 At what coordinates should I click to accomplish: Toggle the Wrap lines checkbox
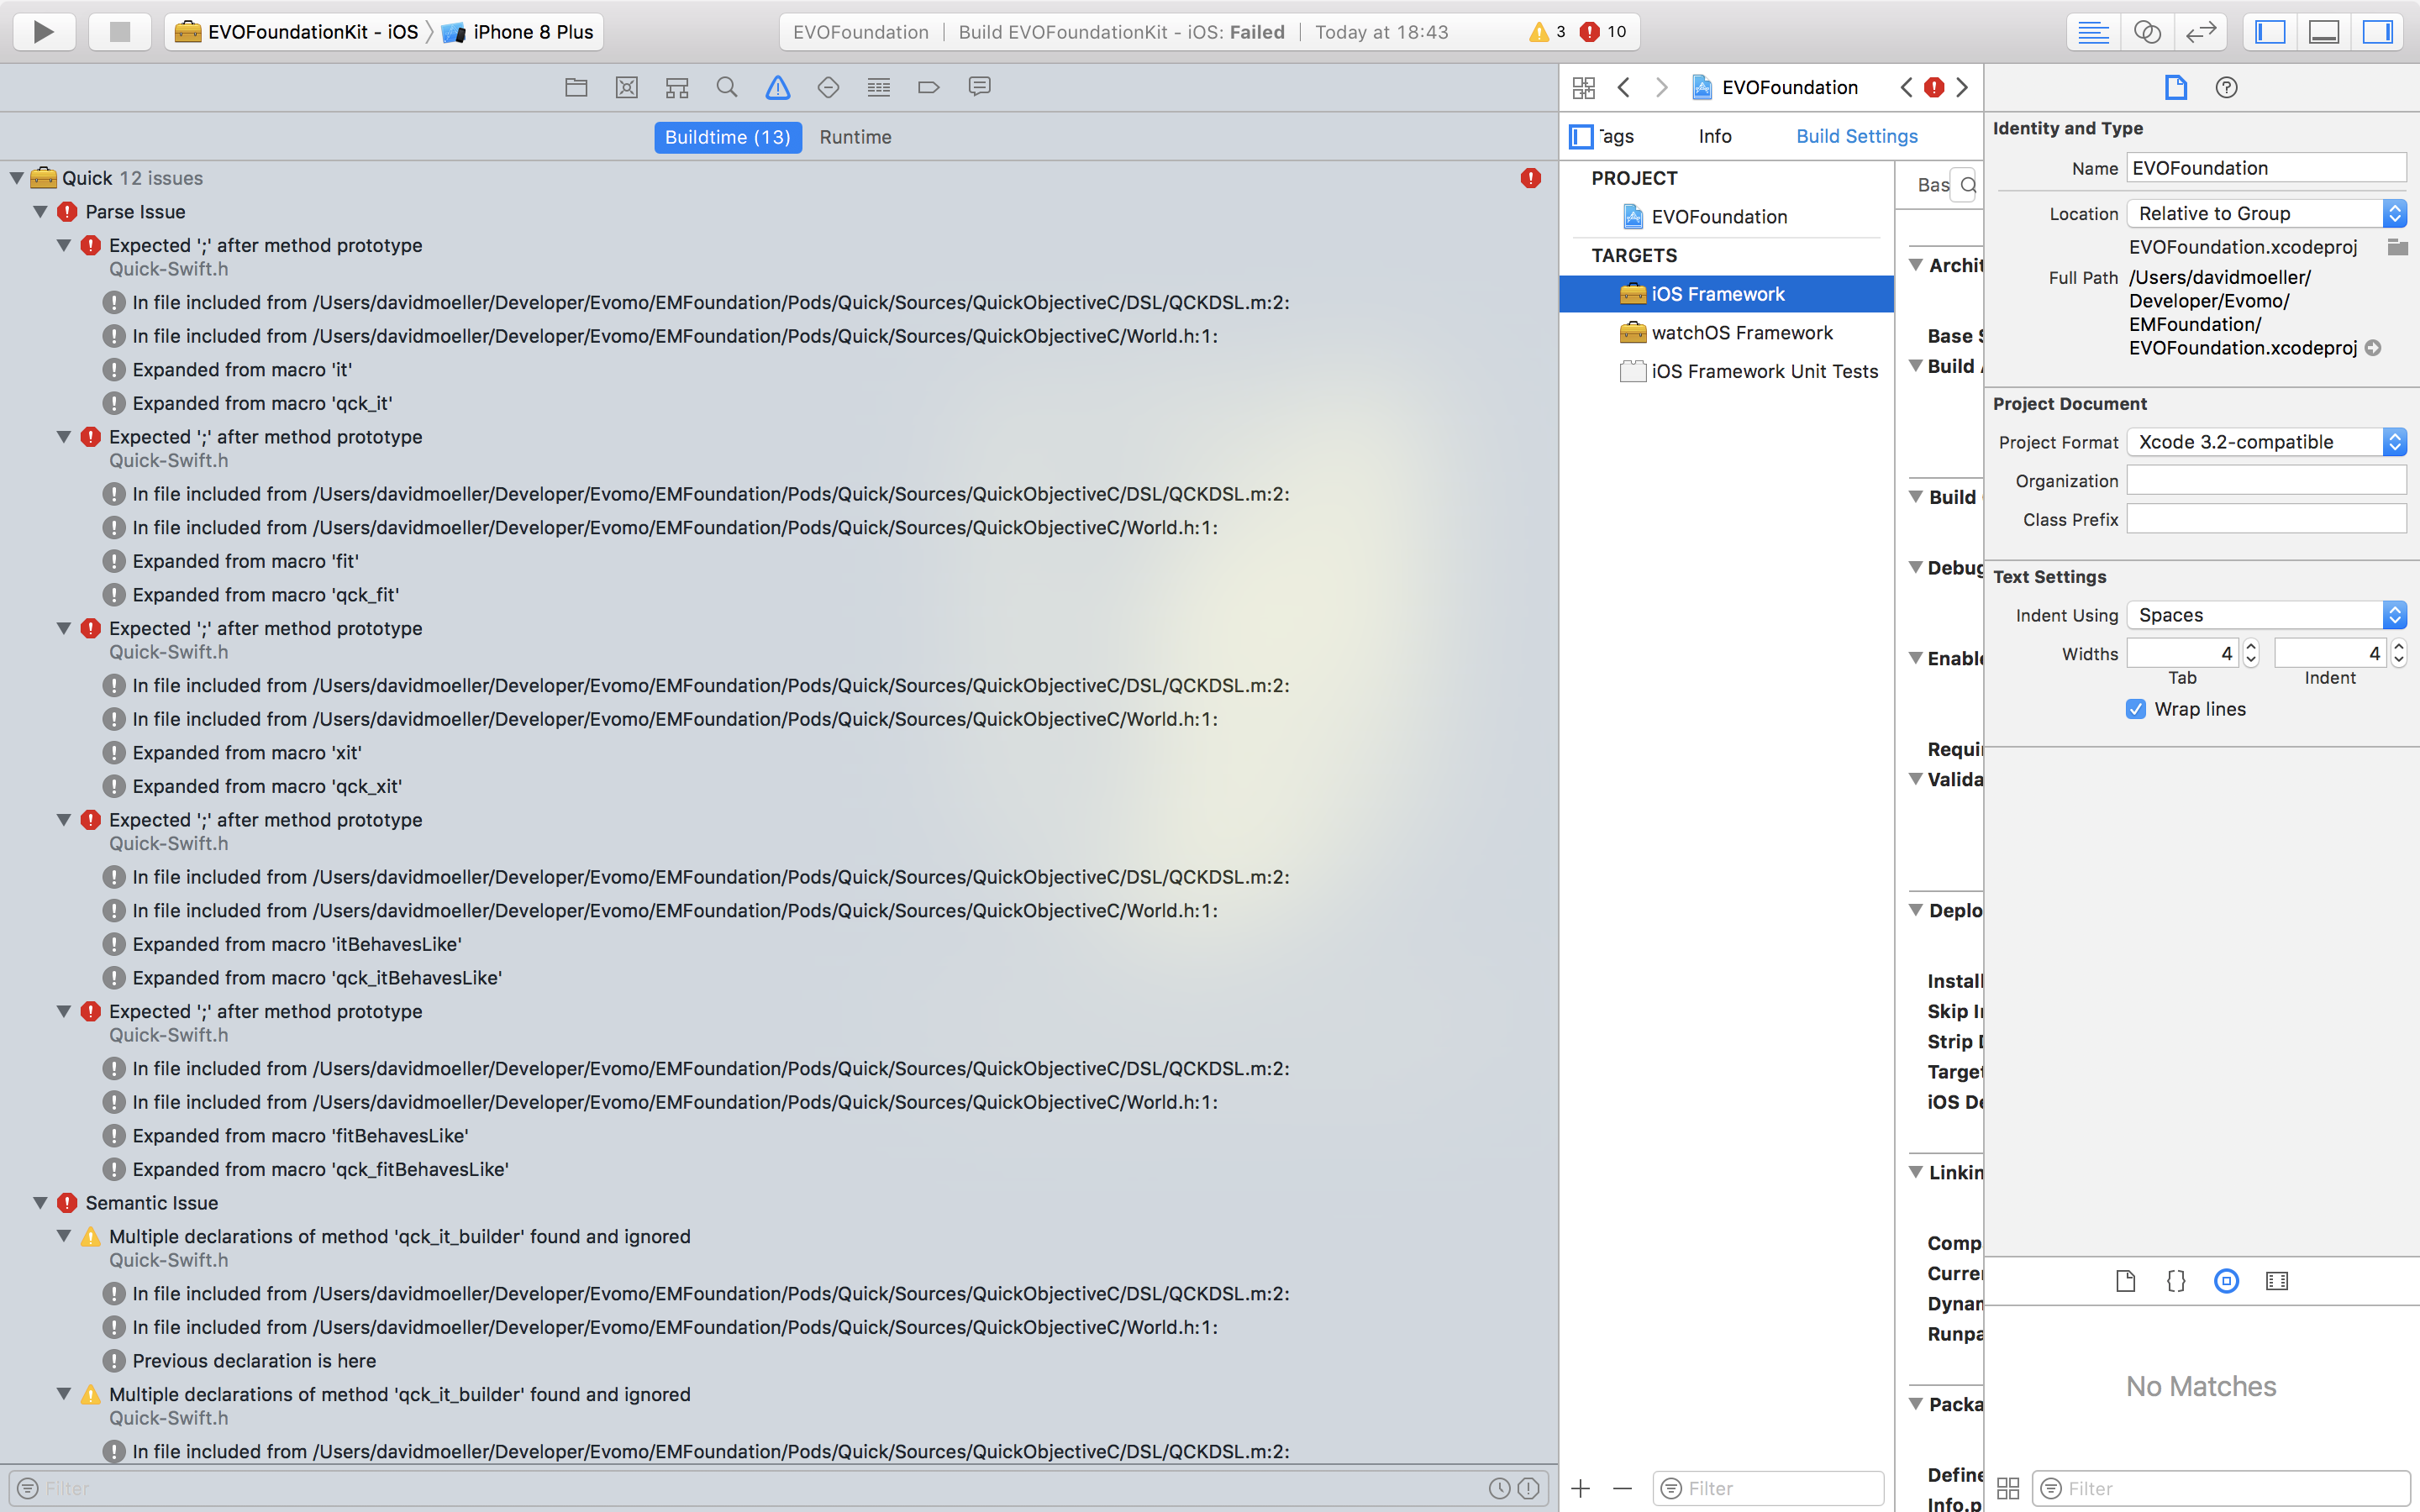tap(2136, 709)
